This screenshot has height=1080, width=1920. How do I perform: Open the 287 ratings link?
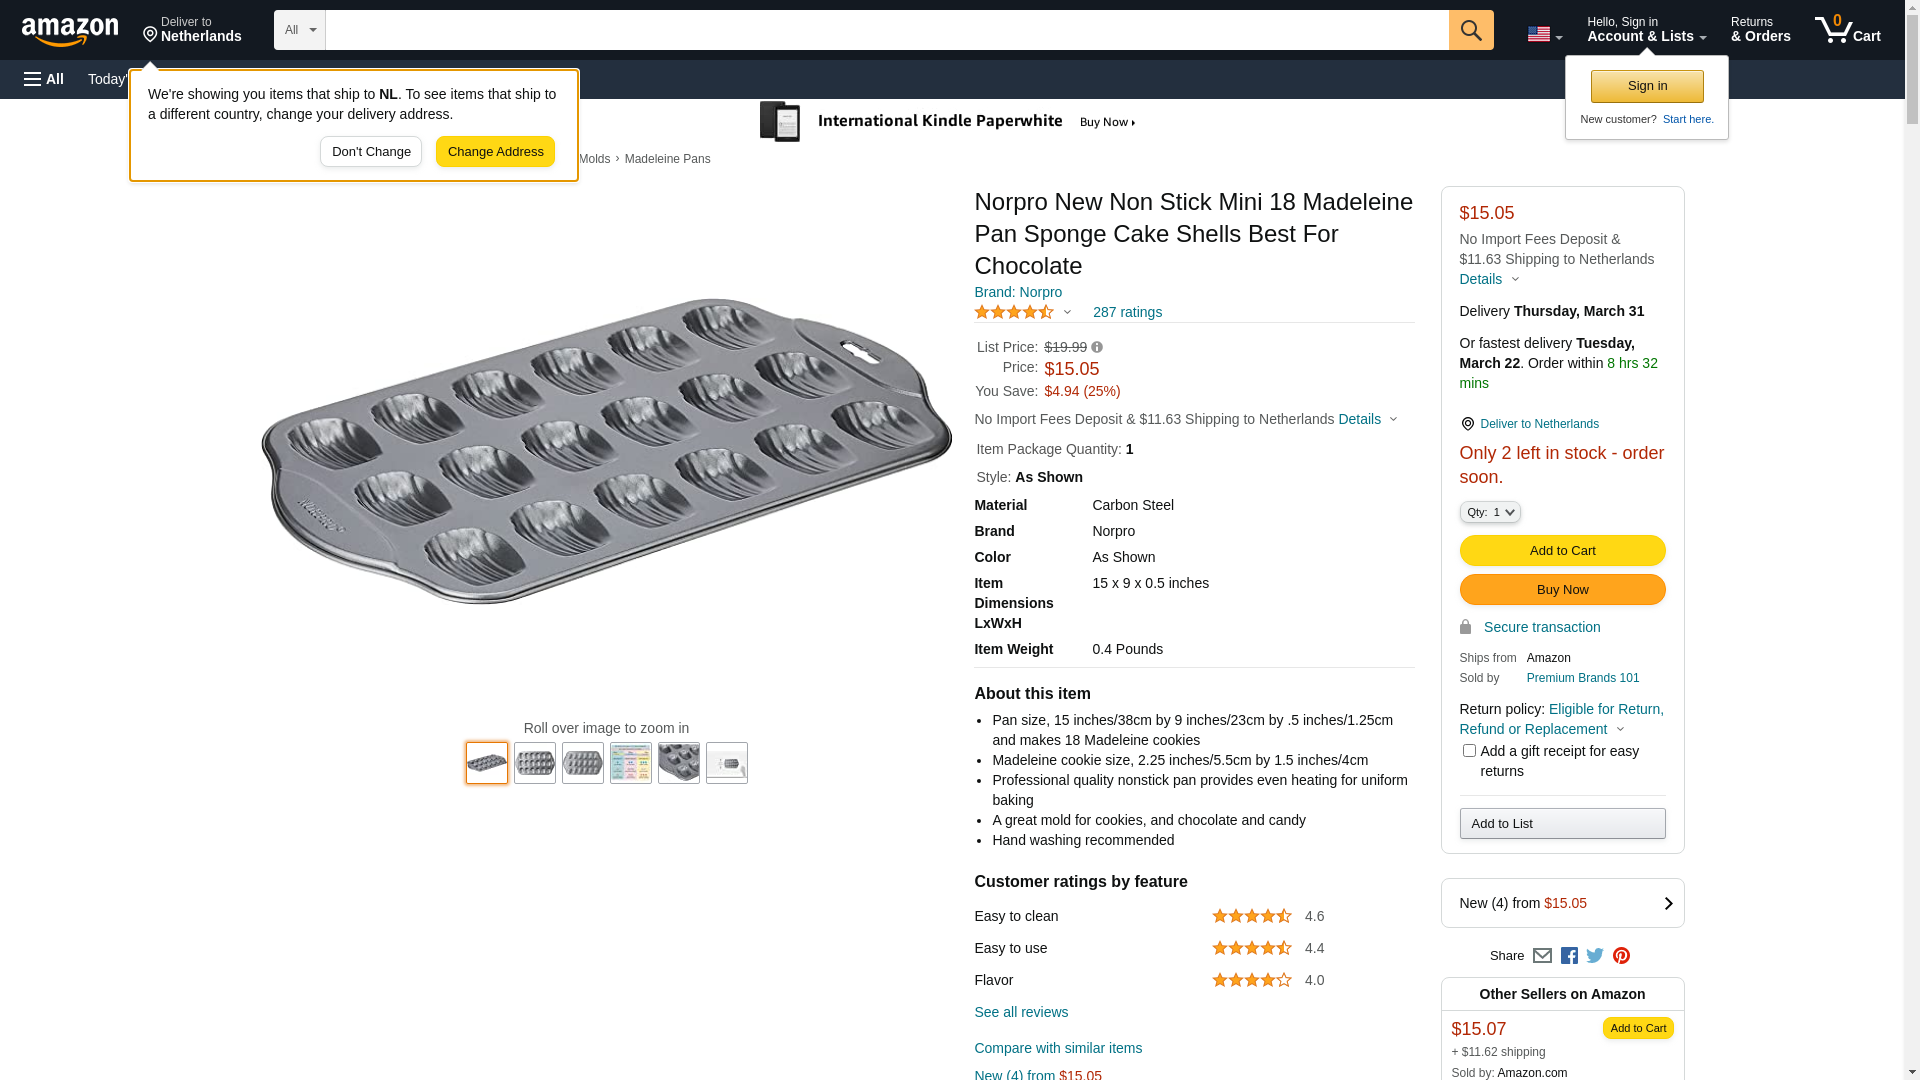coord(1127,312)
